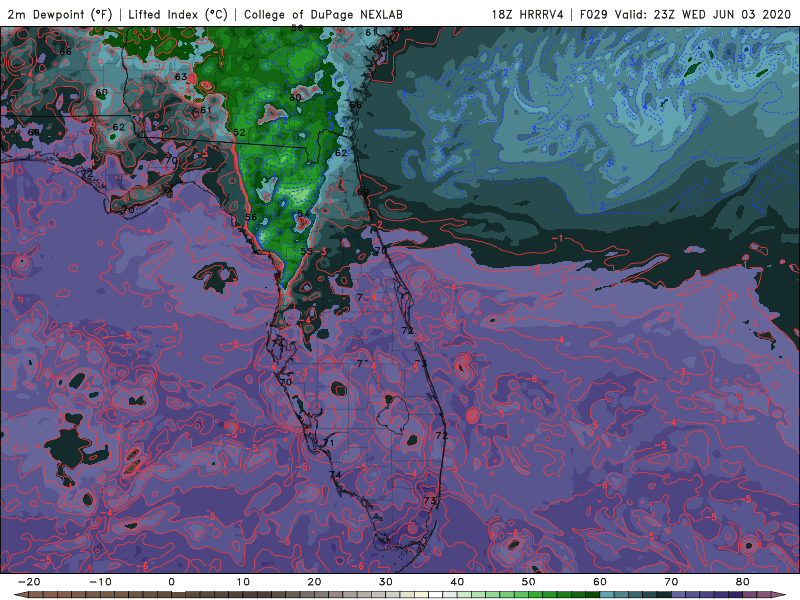Click the "18Z HRRRV4" model run label
Viewport: 800px width, 600px height.
(x=528, y=14)
